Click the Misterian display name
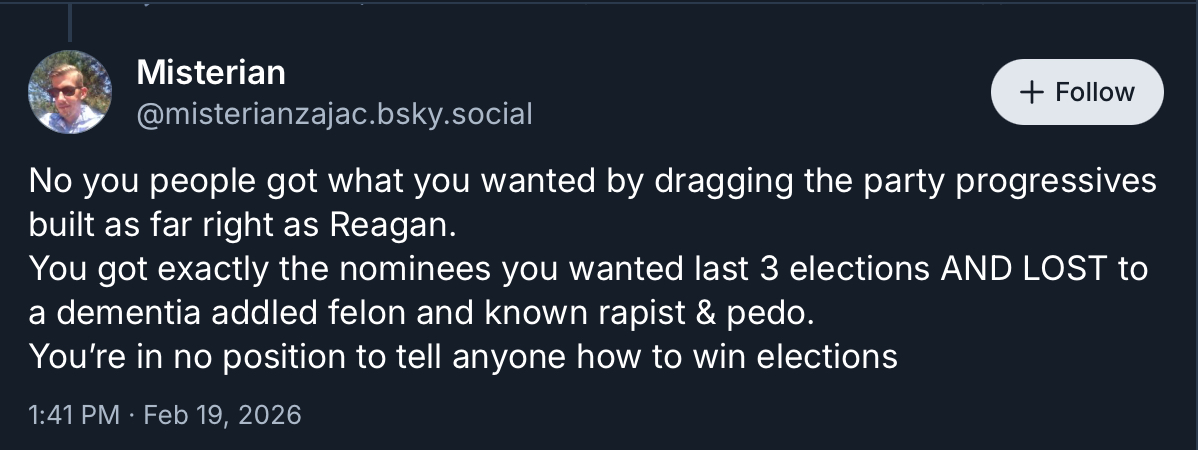 pyautogui.click(x=210, y=72)
